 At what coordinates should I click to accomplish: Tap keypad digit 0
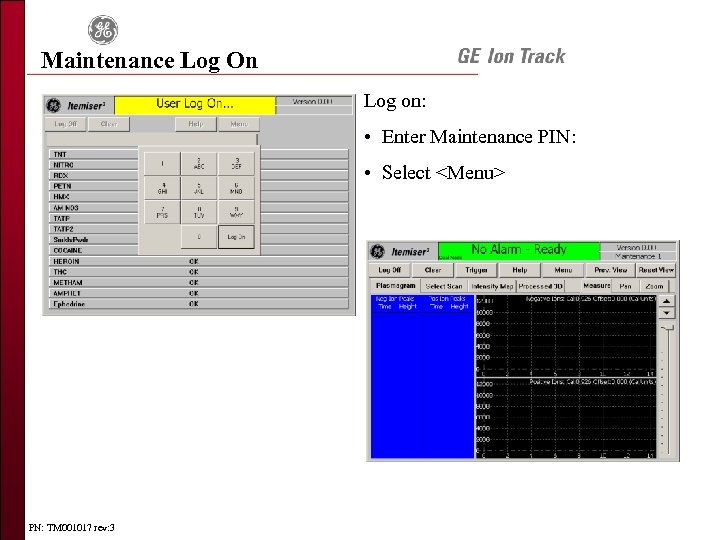point(199,237)
